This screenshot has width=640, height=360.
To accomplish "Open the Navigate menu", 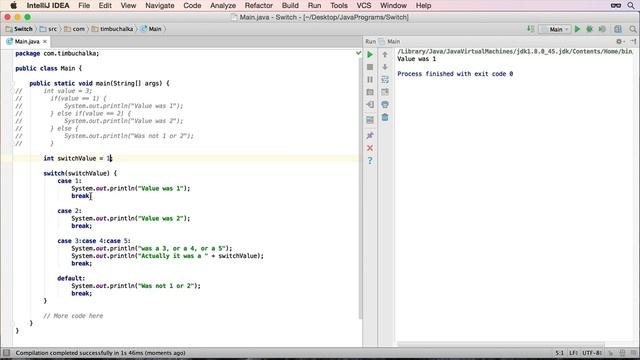I will click(160, 6).
